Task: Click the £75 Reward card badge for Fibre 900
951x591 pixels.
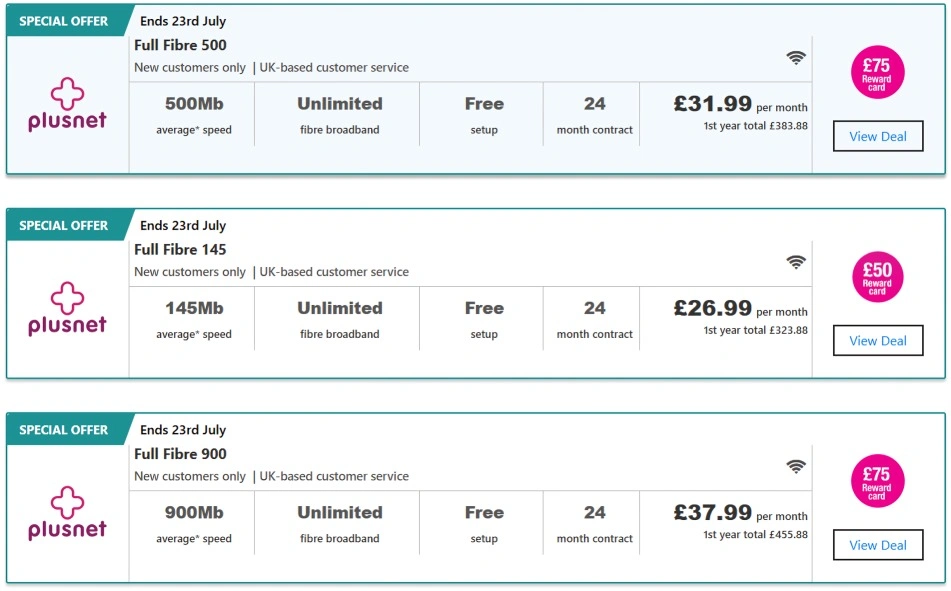Action: (877, 481)
